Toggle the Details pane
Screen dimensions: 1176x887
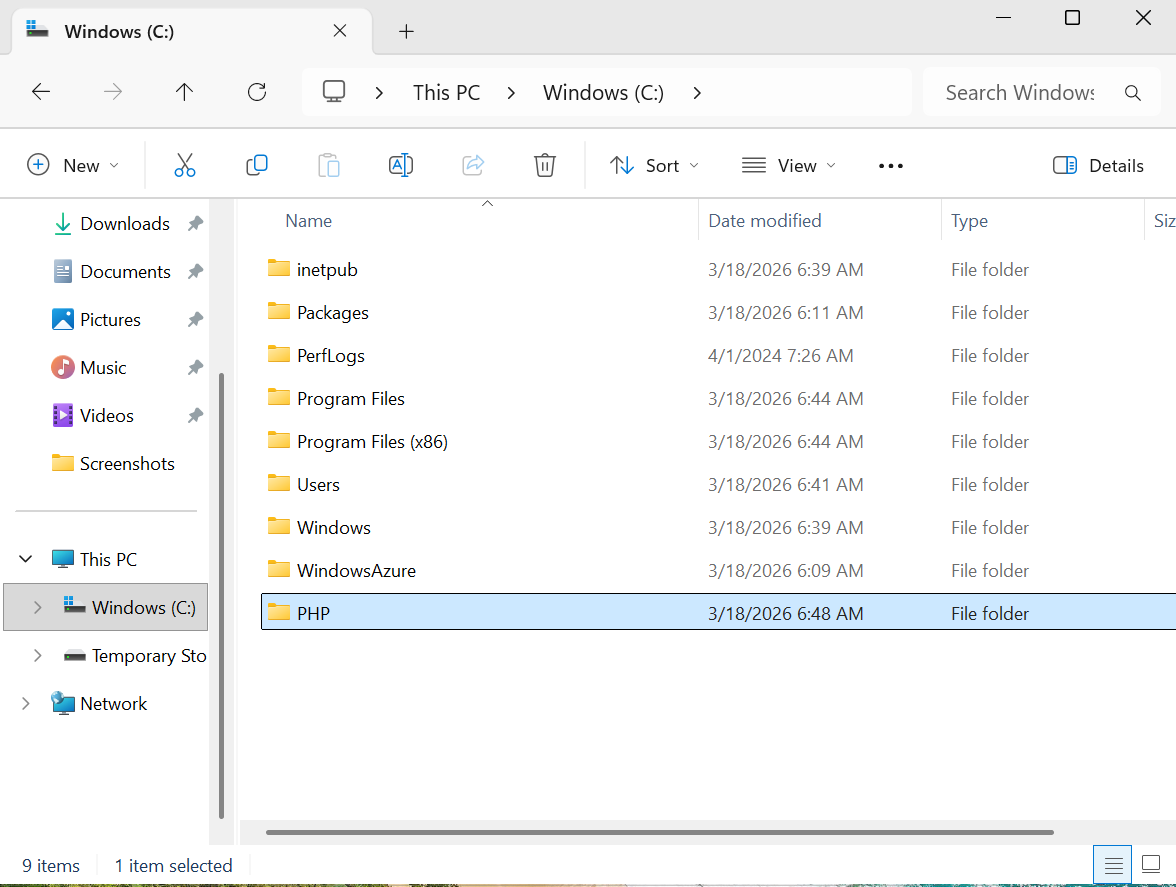[1098, 166]
